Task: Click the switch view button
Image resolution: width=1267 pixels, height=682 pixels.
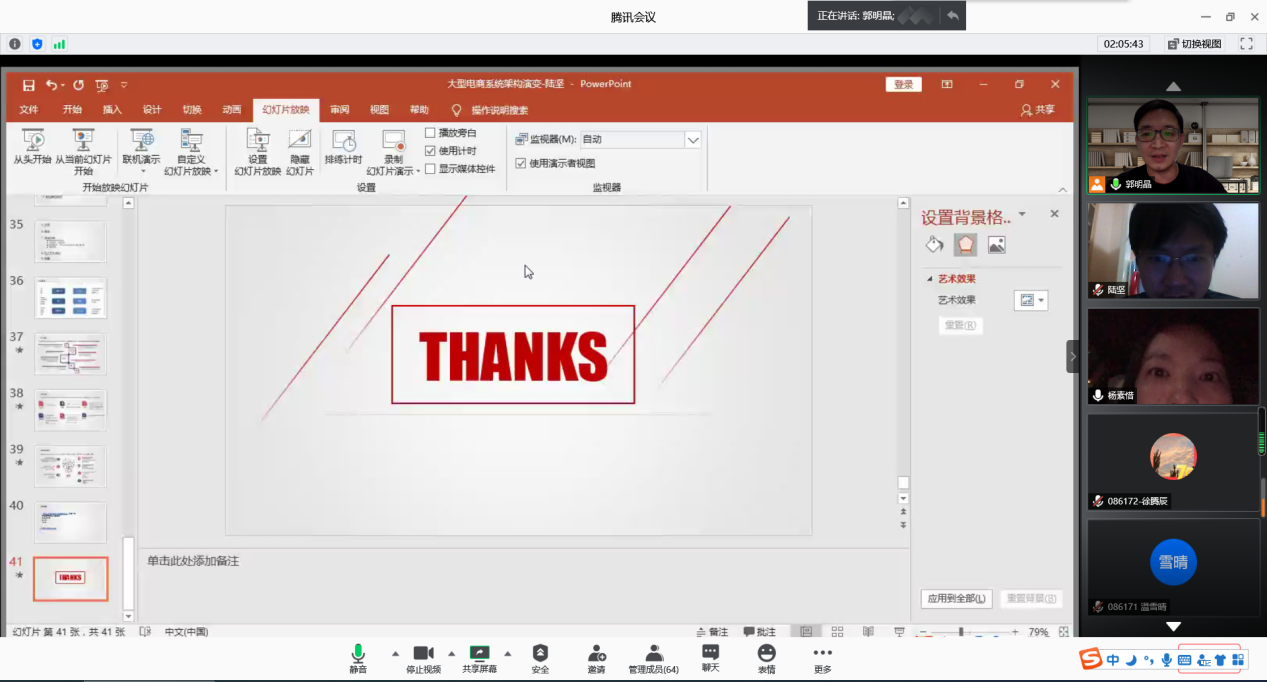Action: click(x=1194, y=44)
